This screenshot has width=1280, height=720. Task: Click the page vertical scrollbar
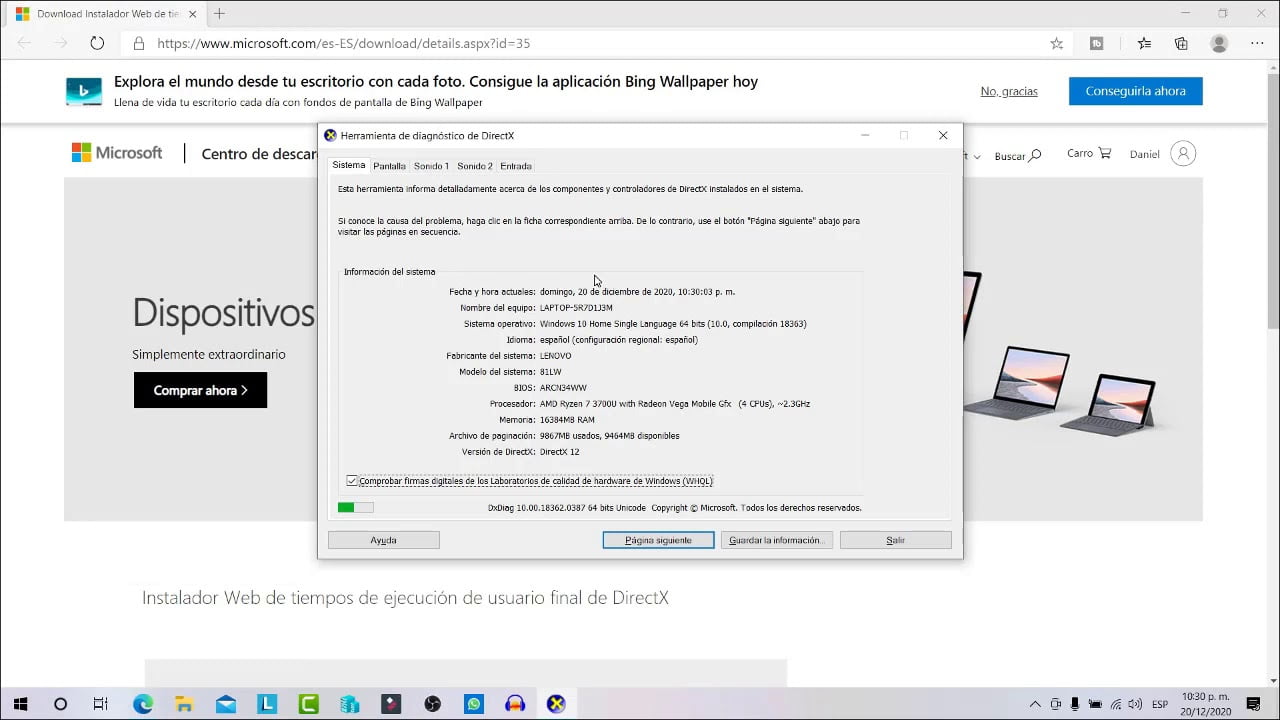coord(1272,200)
